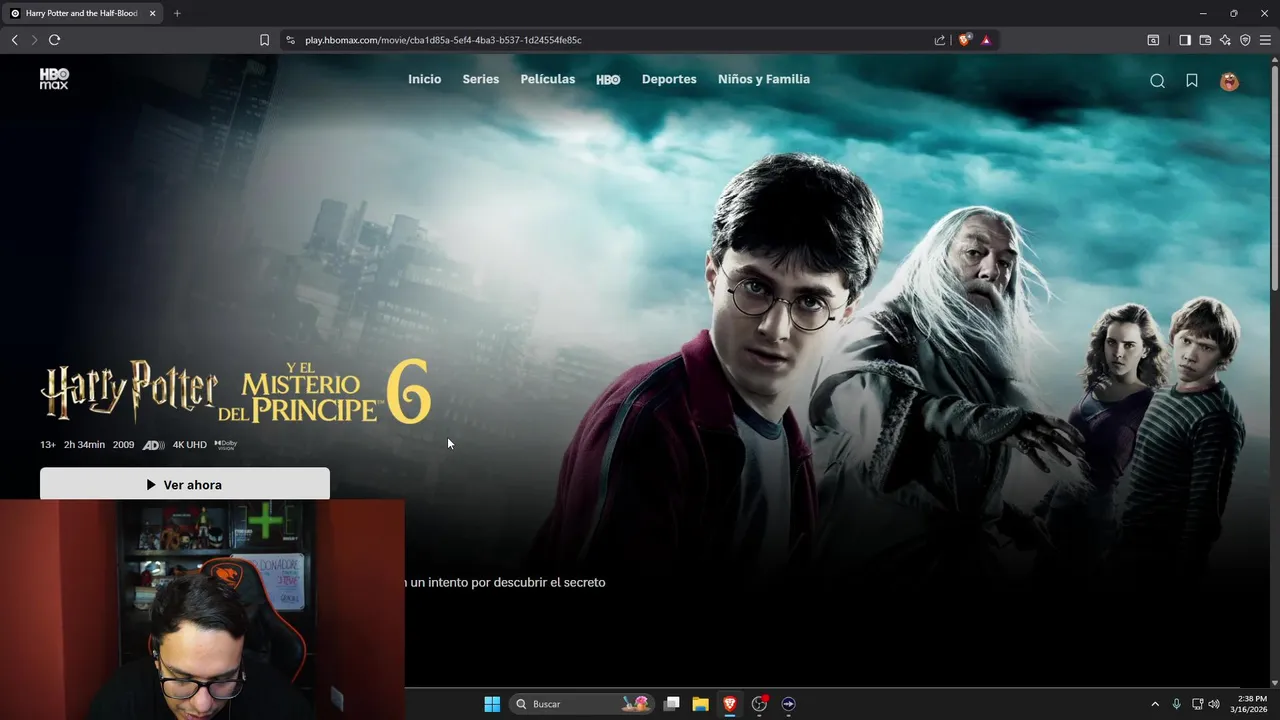Open the Deportes section
The image size is (1280, 720).
pyautogui.click(x=669, y=79)
